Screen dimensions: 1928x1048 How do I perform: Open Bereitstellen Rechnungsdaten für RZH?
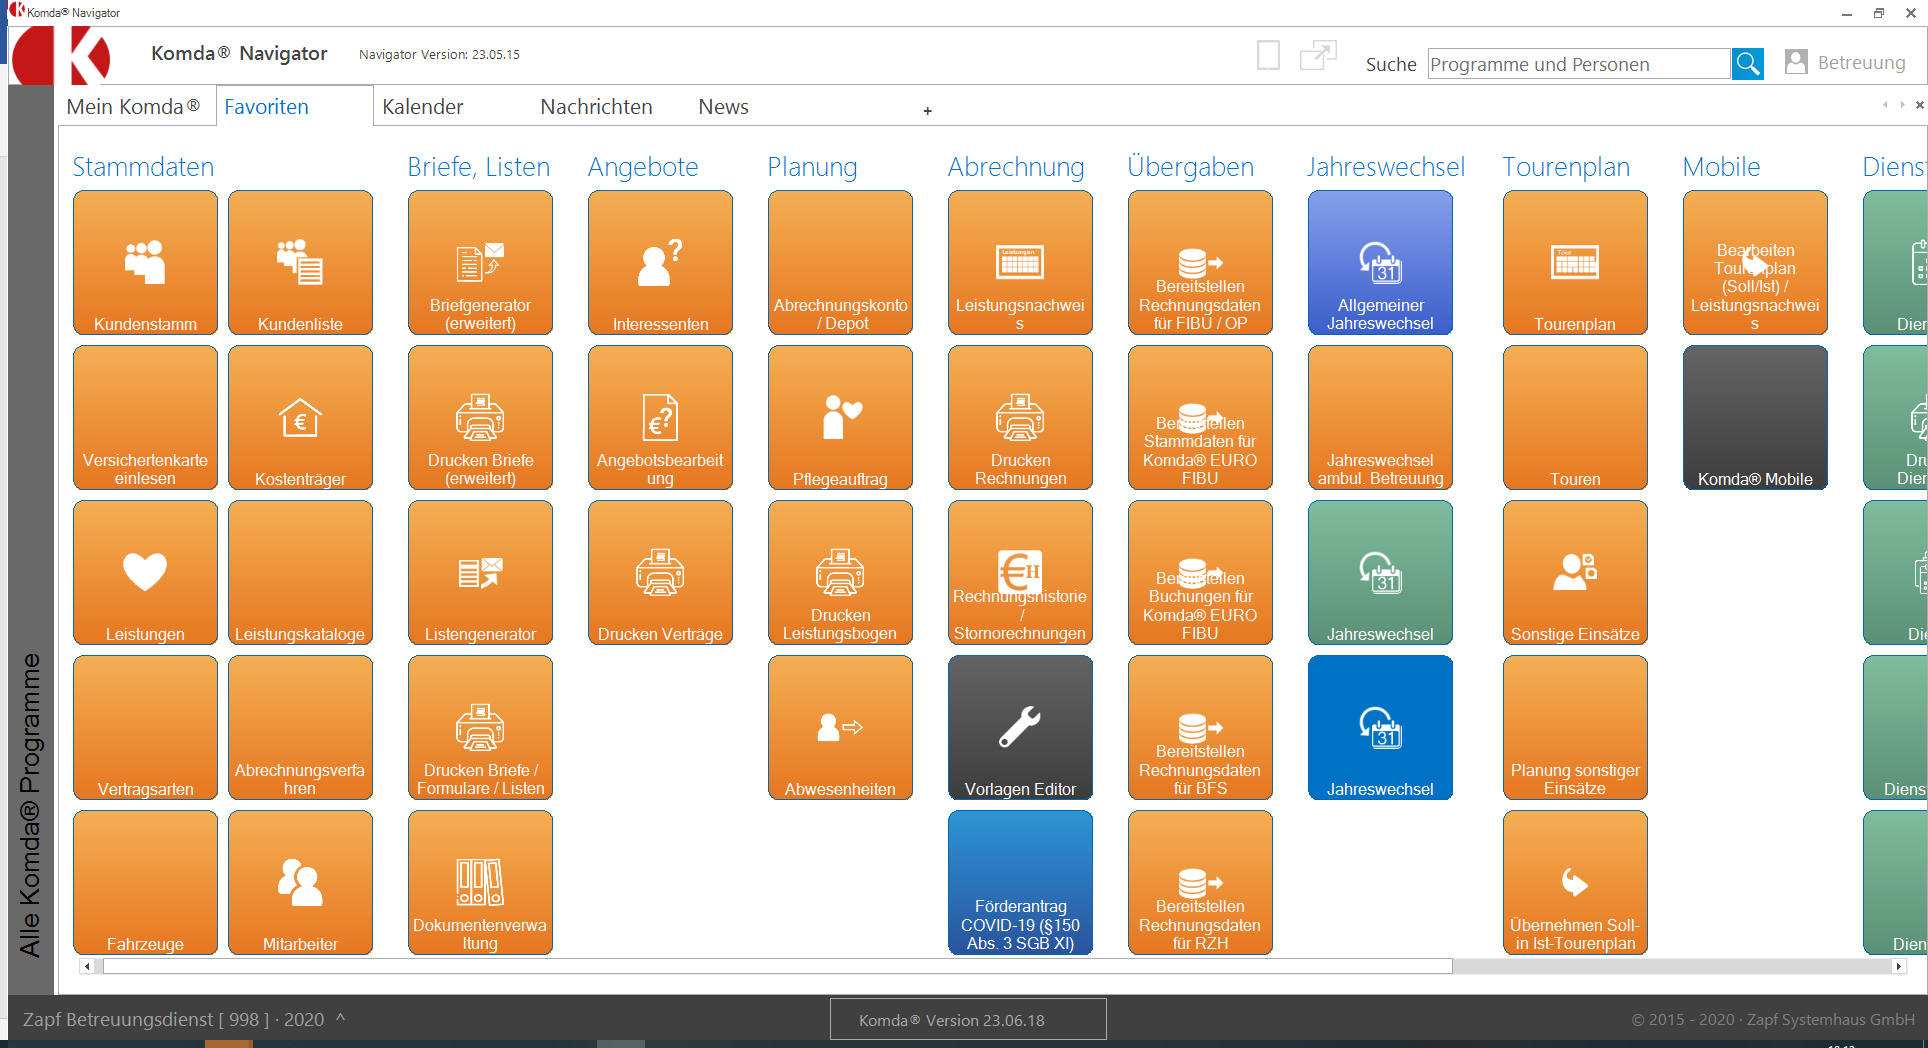click(1200, 882)
